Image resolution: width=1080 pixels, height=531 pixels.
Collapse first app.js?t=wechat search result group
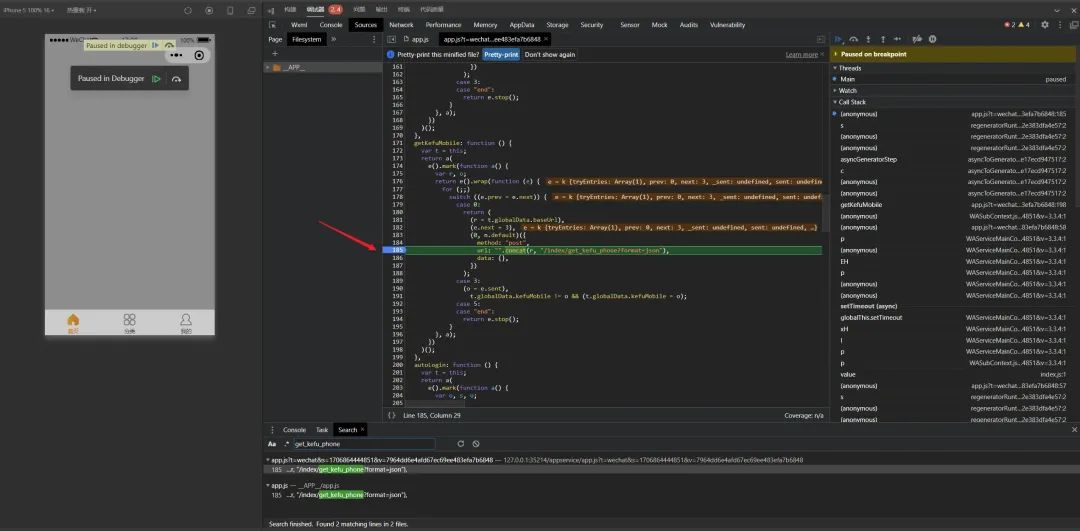coord(267,459)
